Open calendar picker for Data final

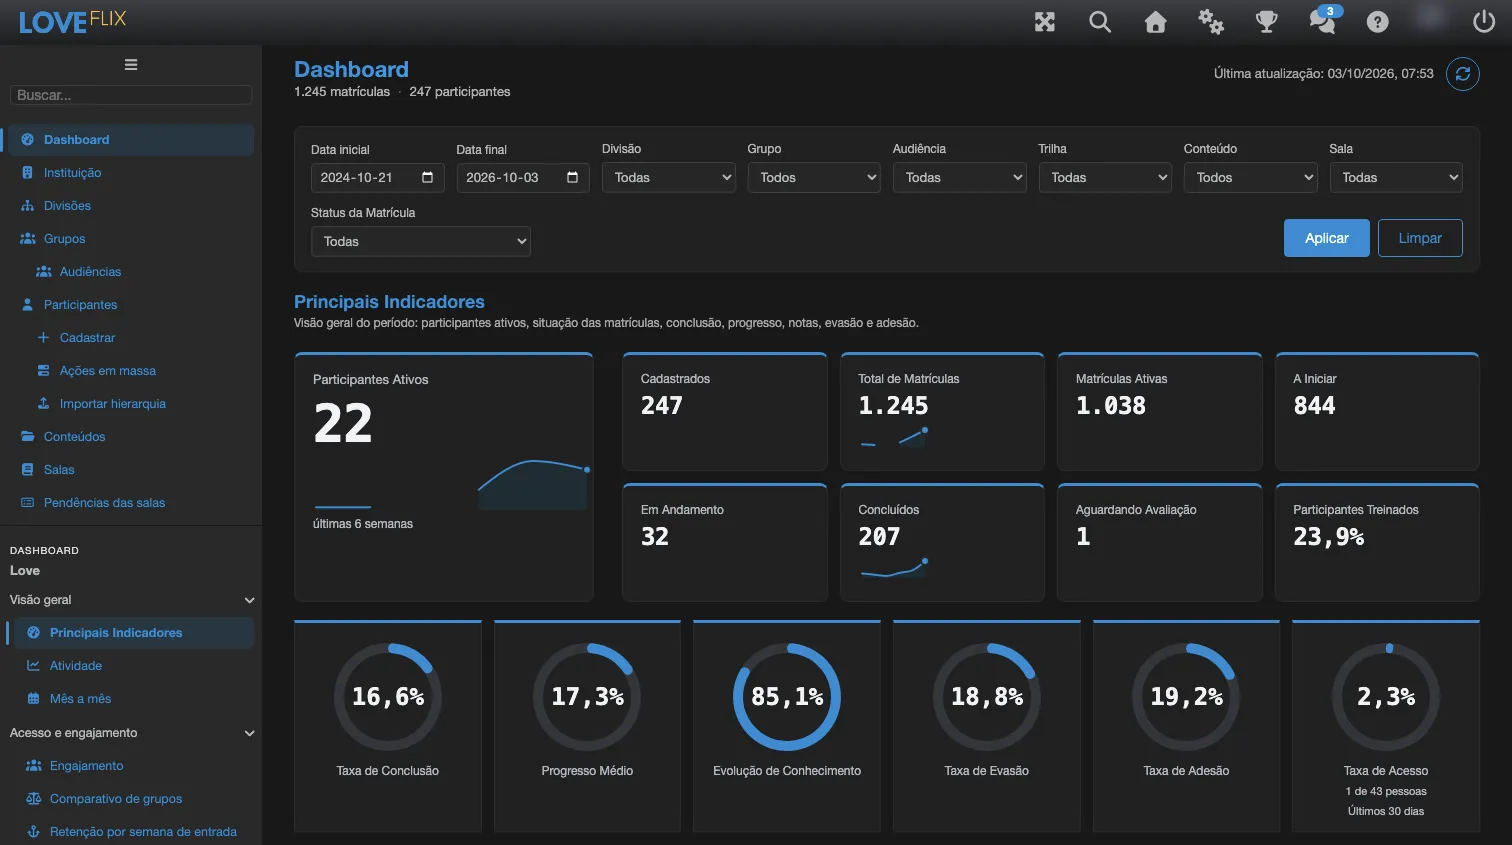[x=573, y=178]
